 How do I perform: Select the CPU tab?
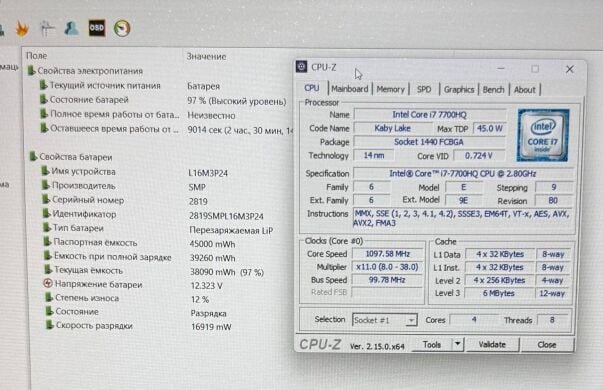tap(312, 88)
